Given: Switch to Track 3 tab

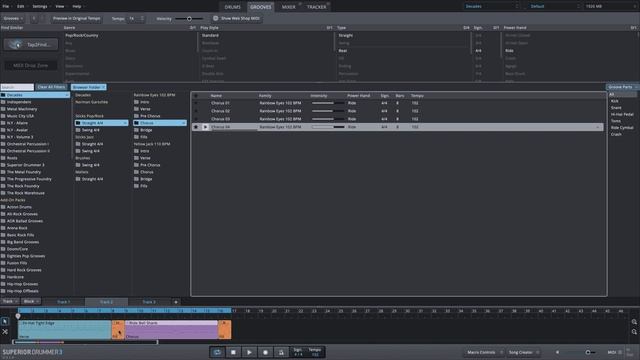Looking at the screenshot, I should 149,302.
